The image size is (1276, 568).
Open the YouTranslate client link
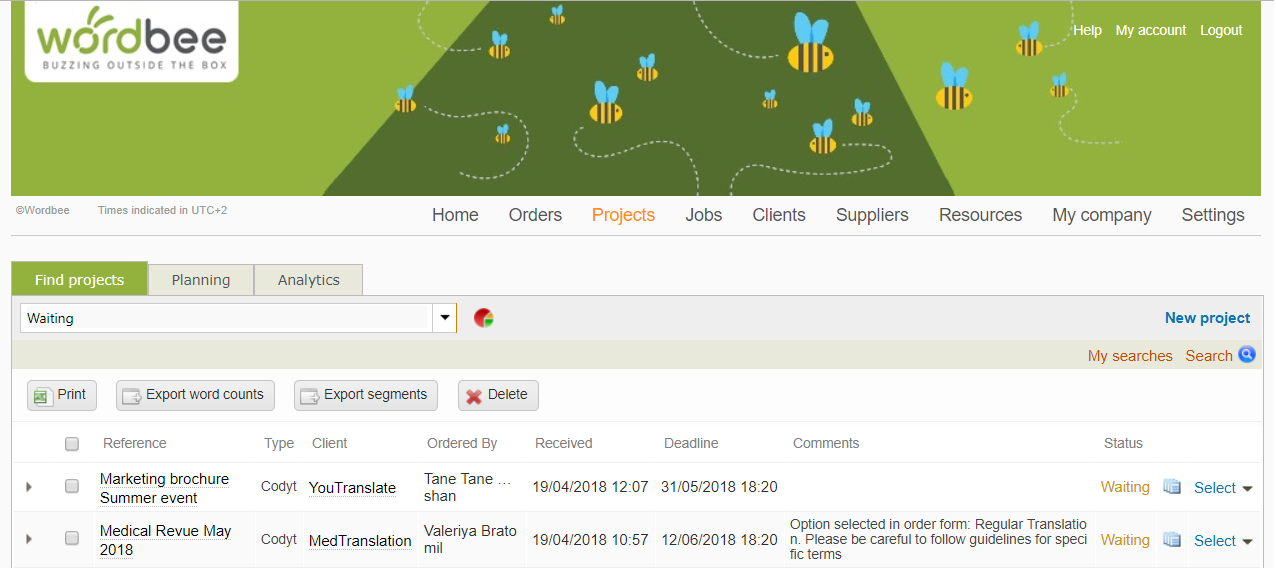click(352, 488)
